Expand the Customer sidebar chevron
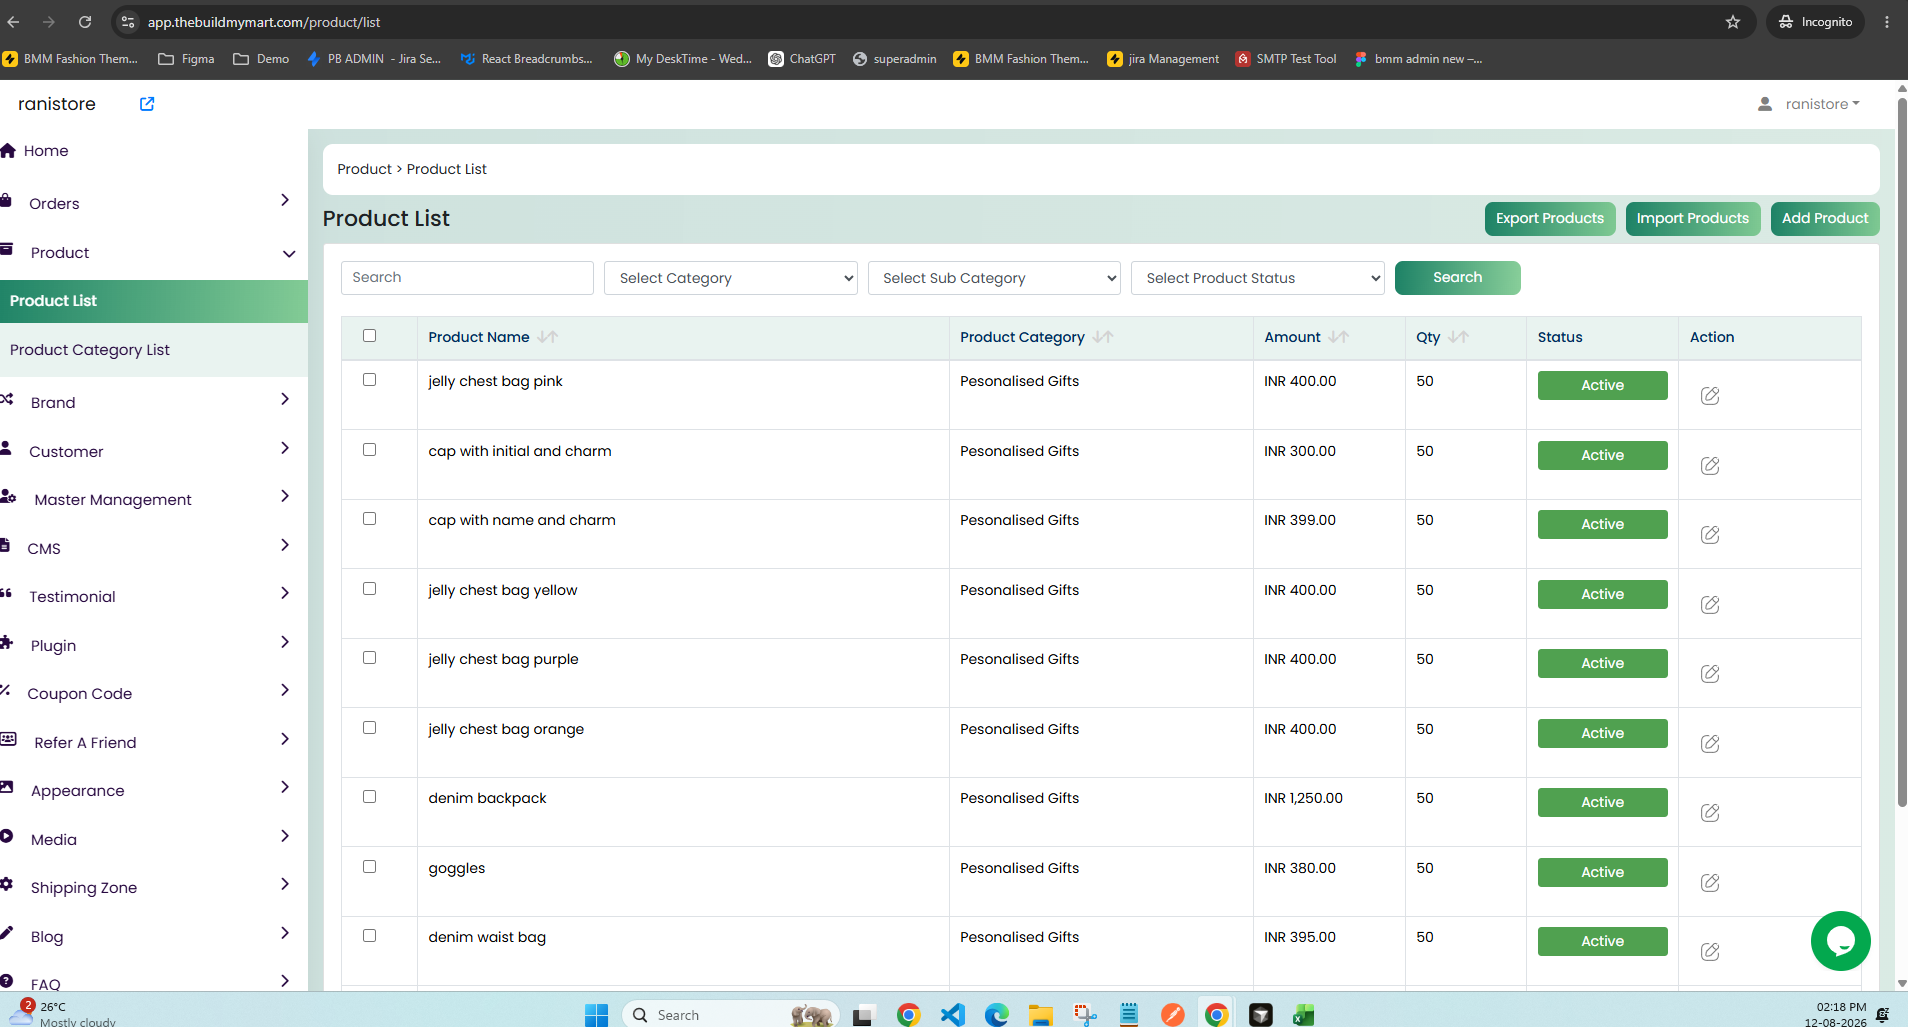The image size is (1908, 1027). click(285, 448)
